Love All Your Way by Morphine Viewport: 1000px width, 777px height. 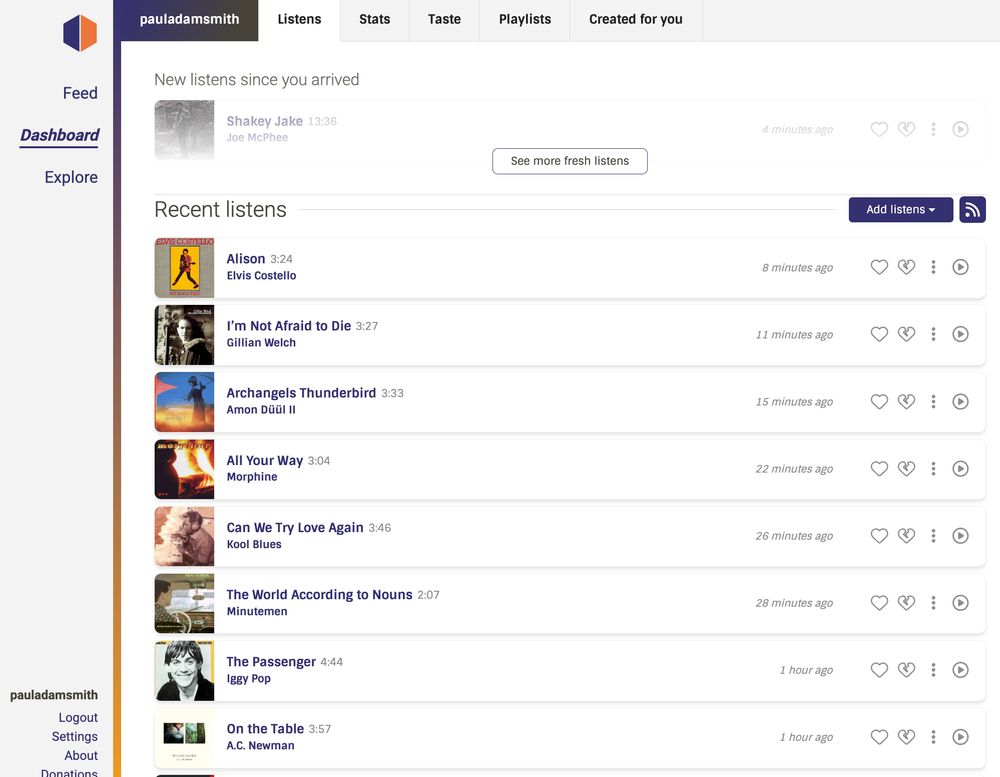coord(879,468)
